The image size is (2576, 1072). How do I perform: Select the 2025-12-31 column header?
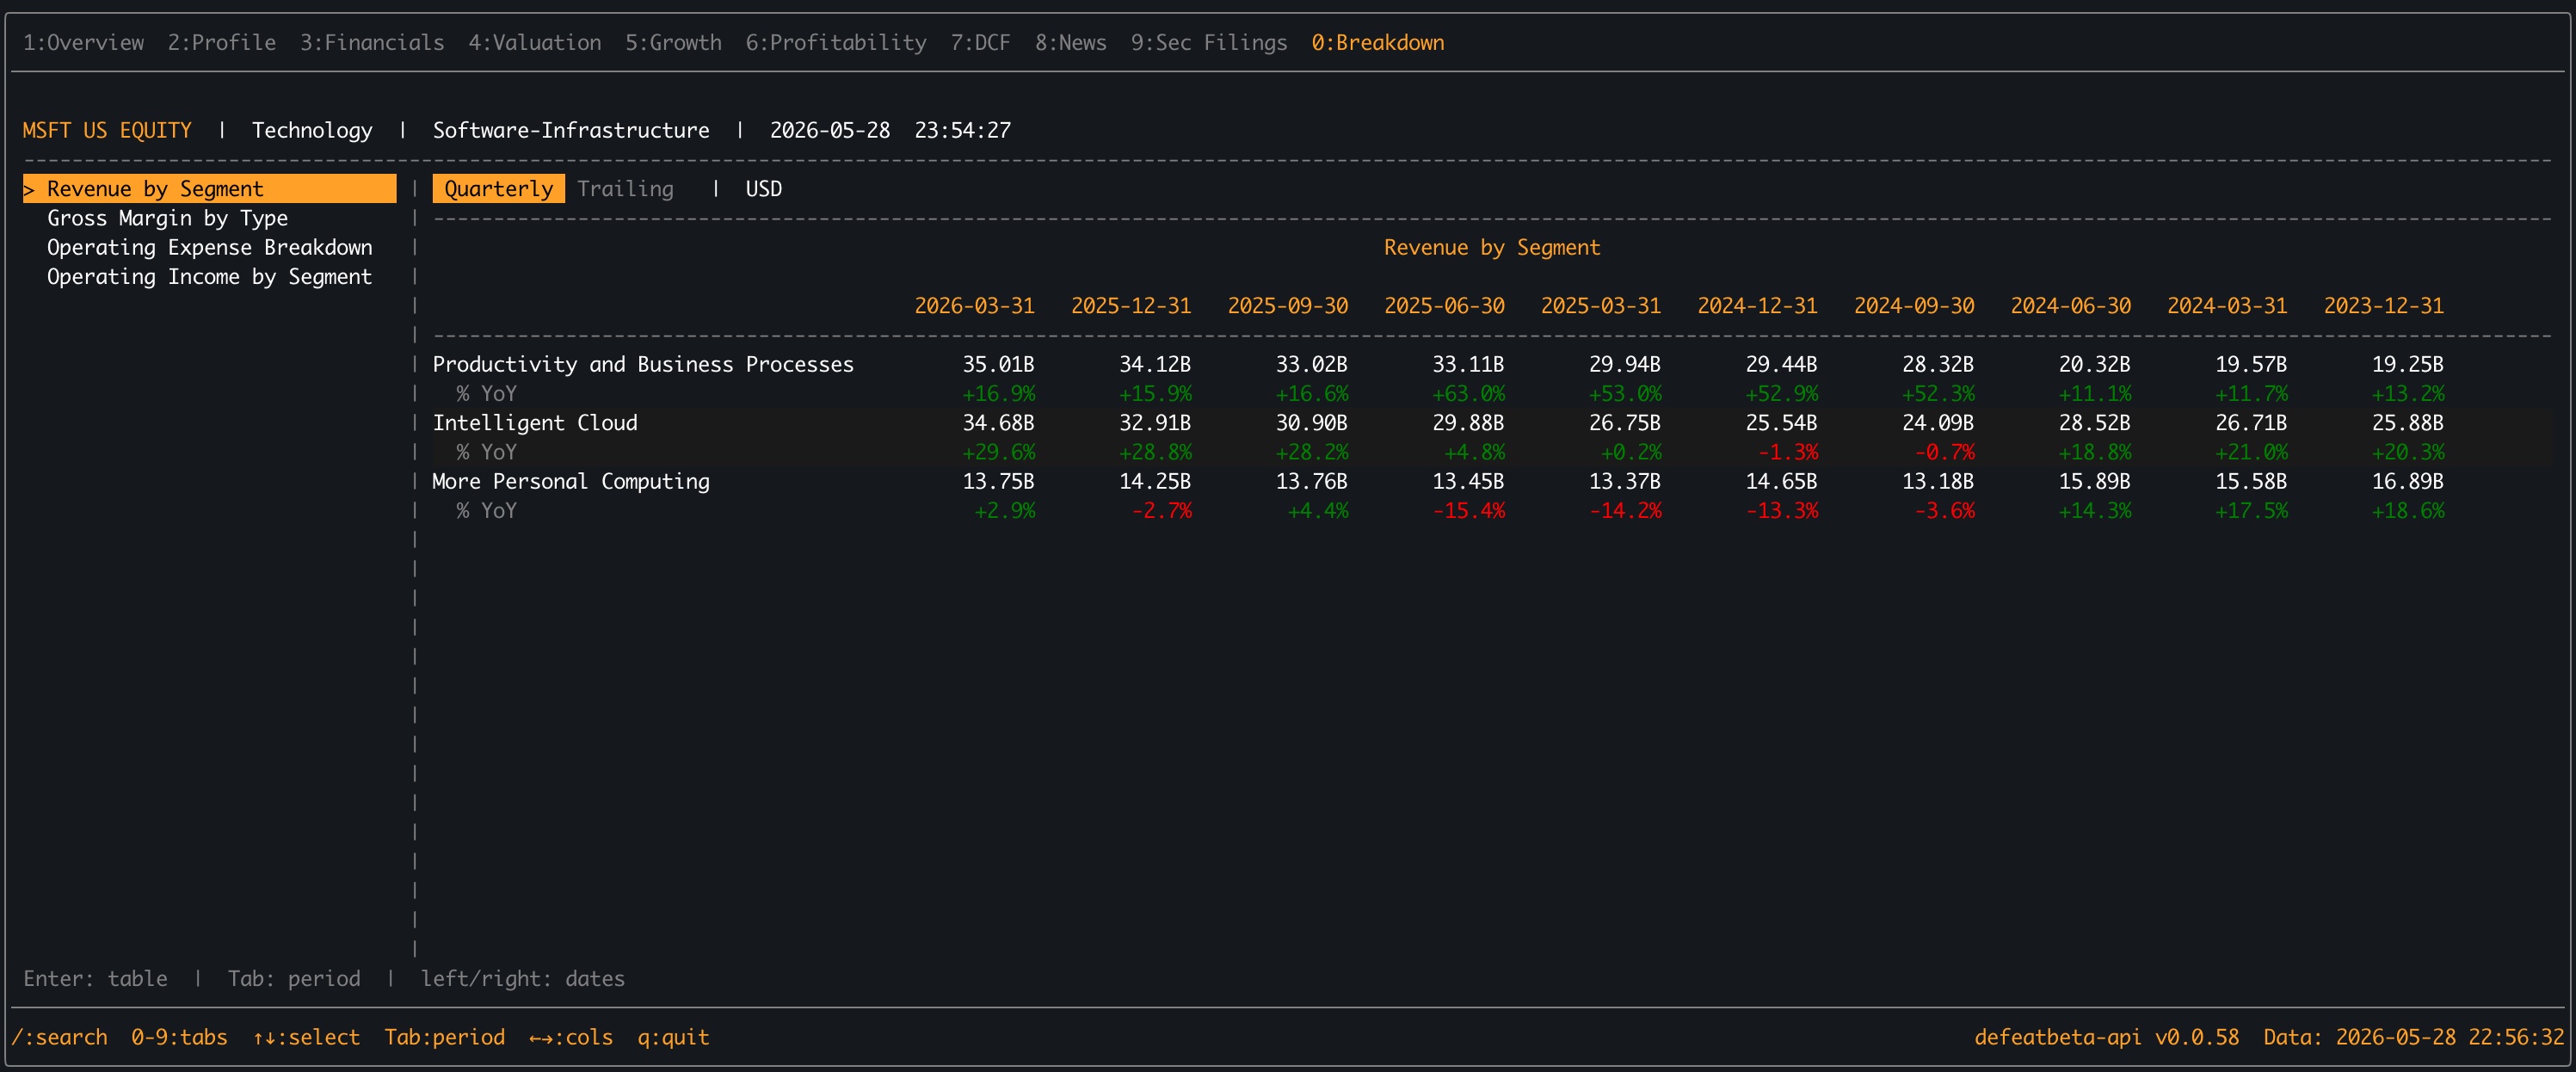(1131, 306)
